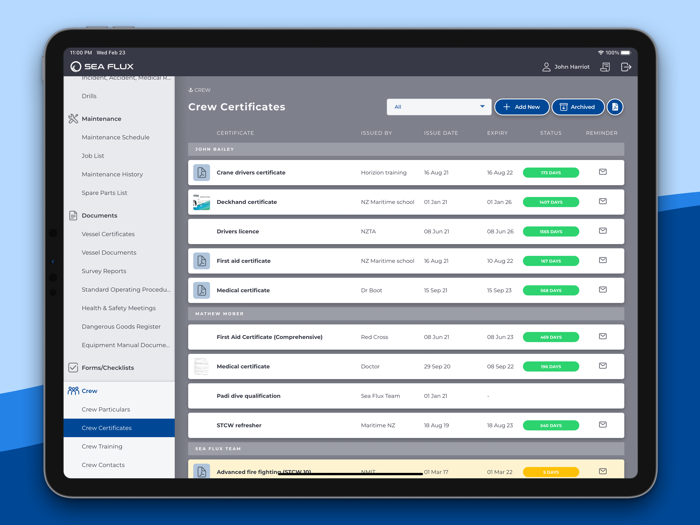Viewport: 700px width, 525px height.
Task: Click the logout icon in the header
Action: pyautogui.click(x=626, y=67)
